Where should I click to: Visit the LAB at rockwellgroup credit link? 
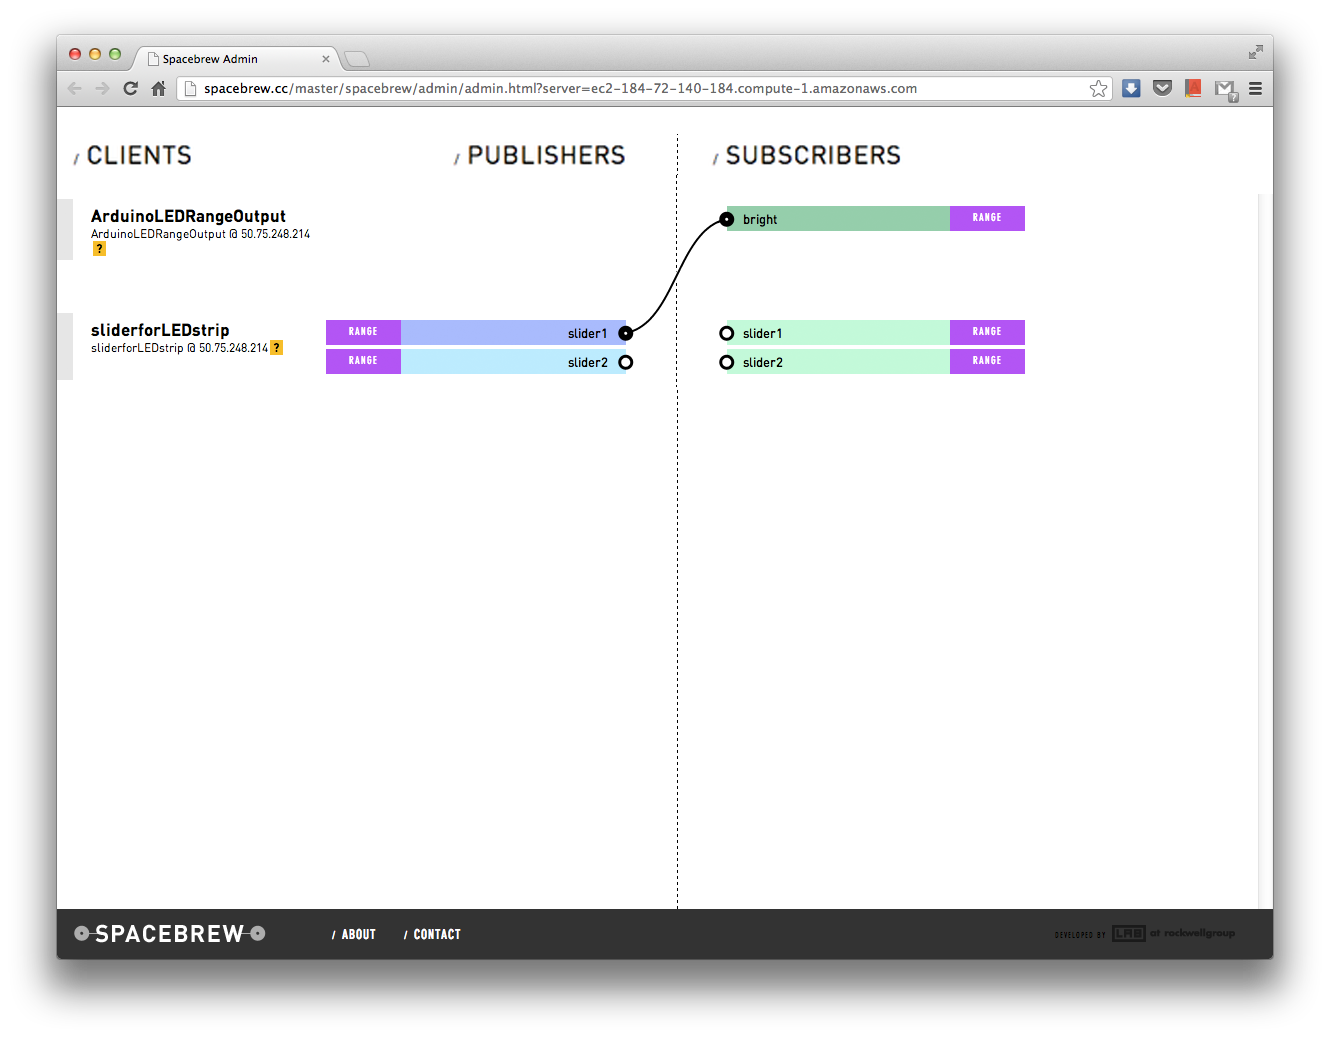pos(1145,934)
